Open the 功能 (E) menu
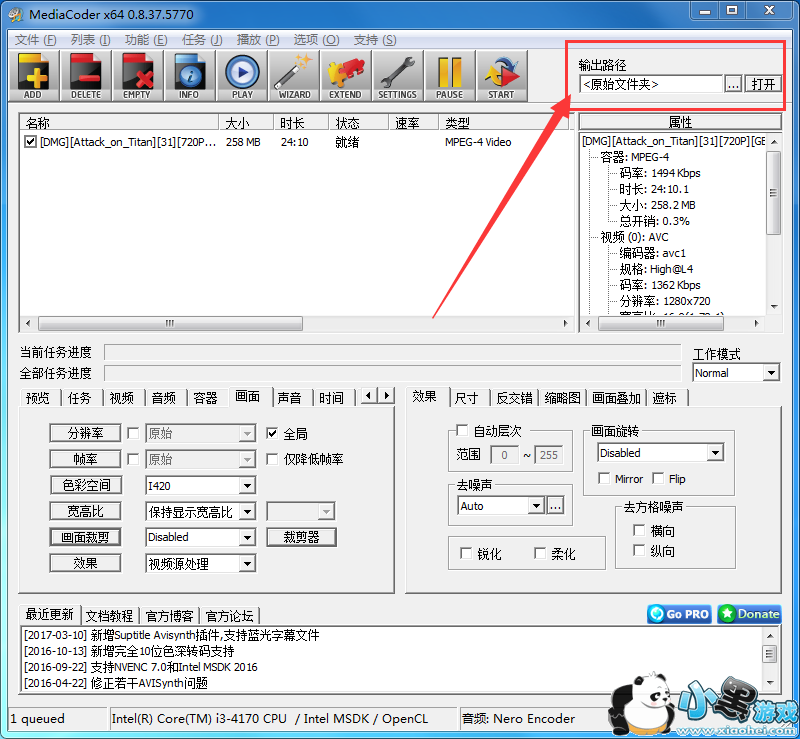 coord(145,40)
